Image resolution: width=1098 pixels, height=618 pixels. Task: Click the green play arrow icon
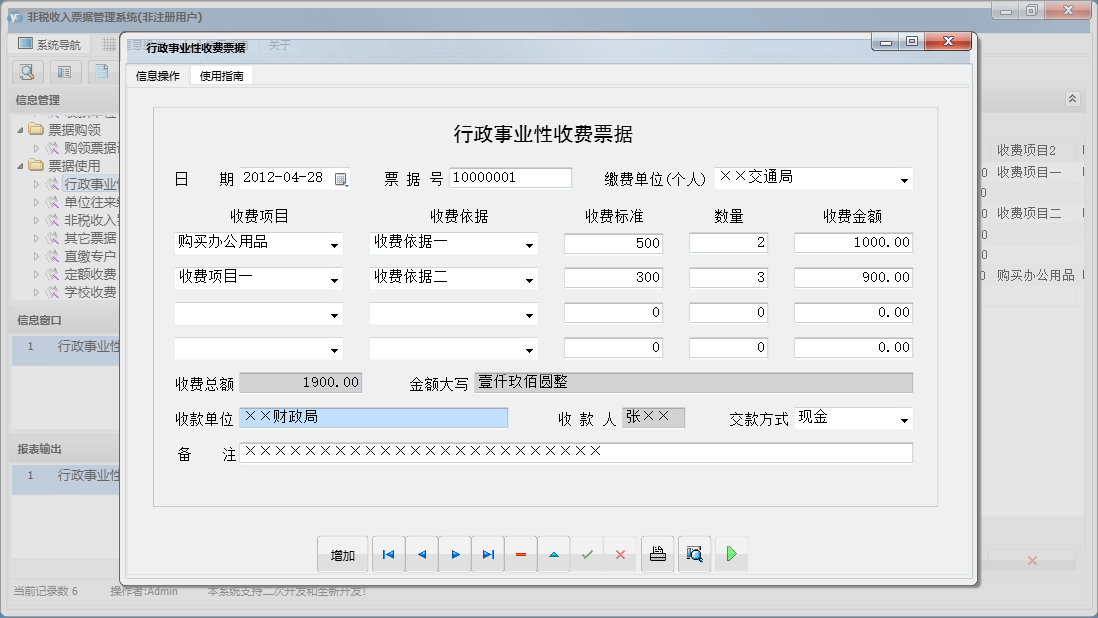[x=731, y=554]
